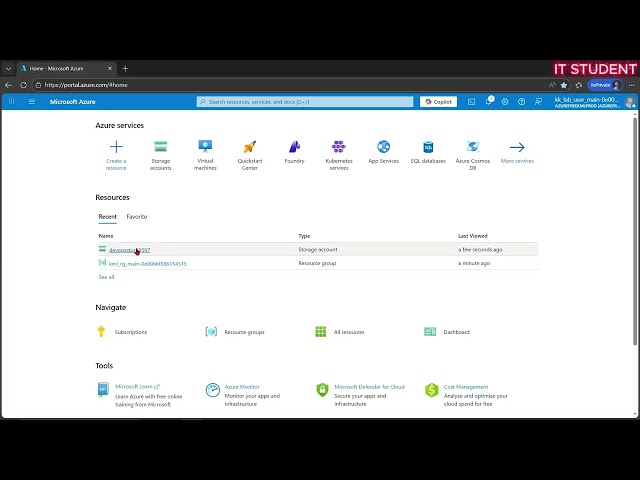This screenshot has width=640, height=480.
Task: Click the Azure Monitor gauge icon
Action: point(213,390)
